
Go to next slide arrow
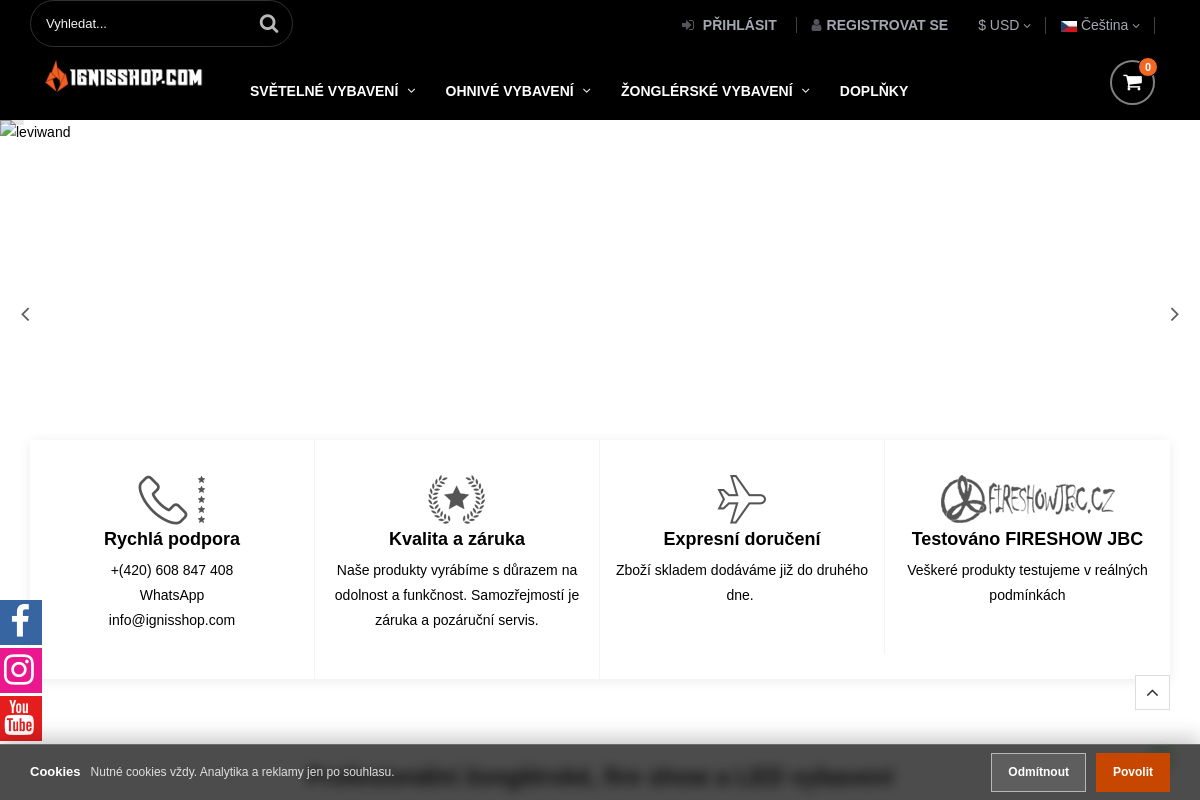1174,314
